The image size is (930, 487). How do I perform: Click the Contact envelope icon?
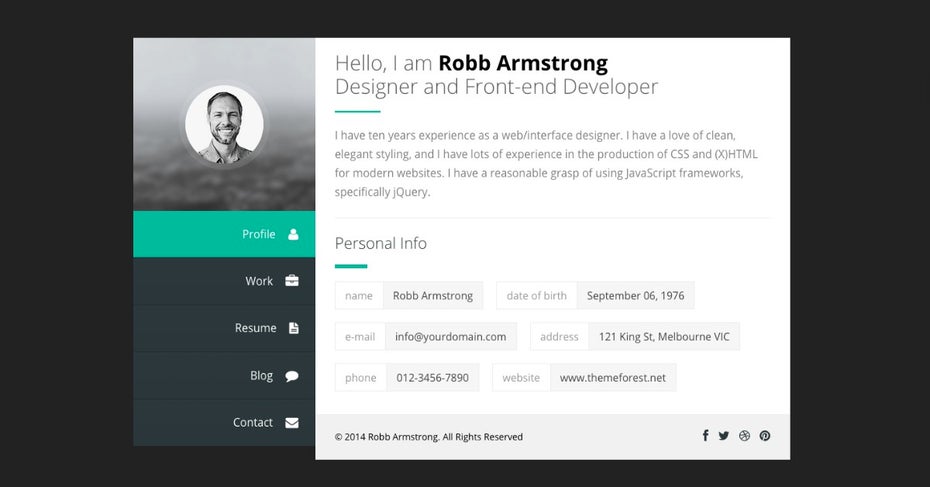coord(292,423)
